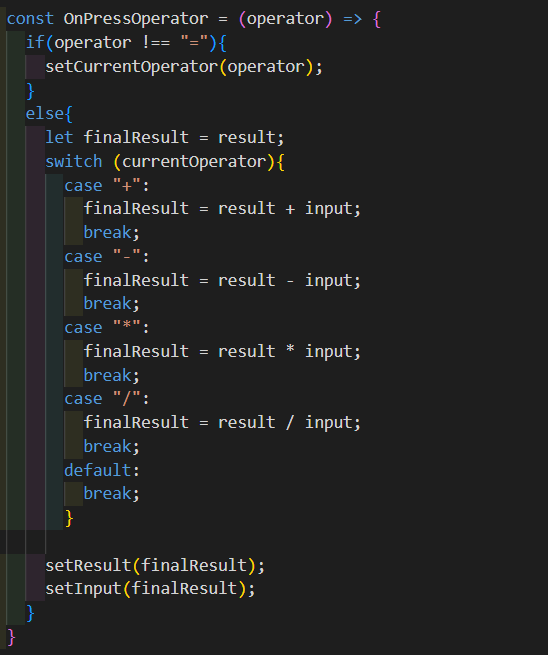Click 'break' below the result - input line
The image size is (548, 655).
tap(107, 303)
